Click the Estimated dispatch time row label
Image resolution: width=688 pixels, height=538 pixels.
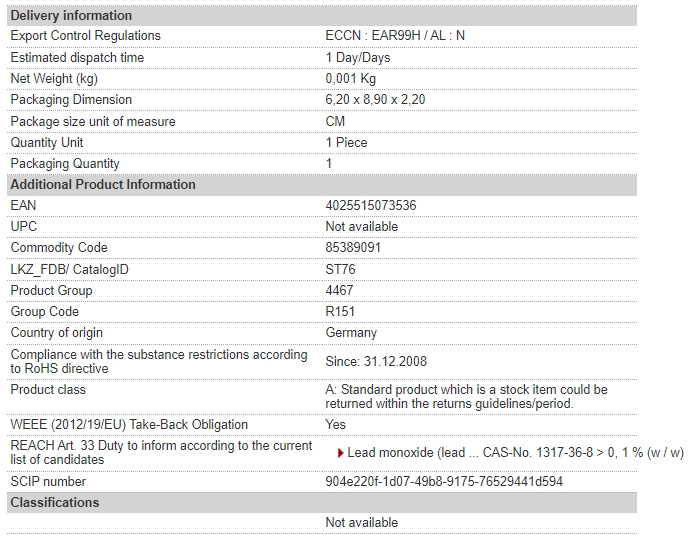pyautogui.click(x=77, y=57)
